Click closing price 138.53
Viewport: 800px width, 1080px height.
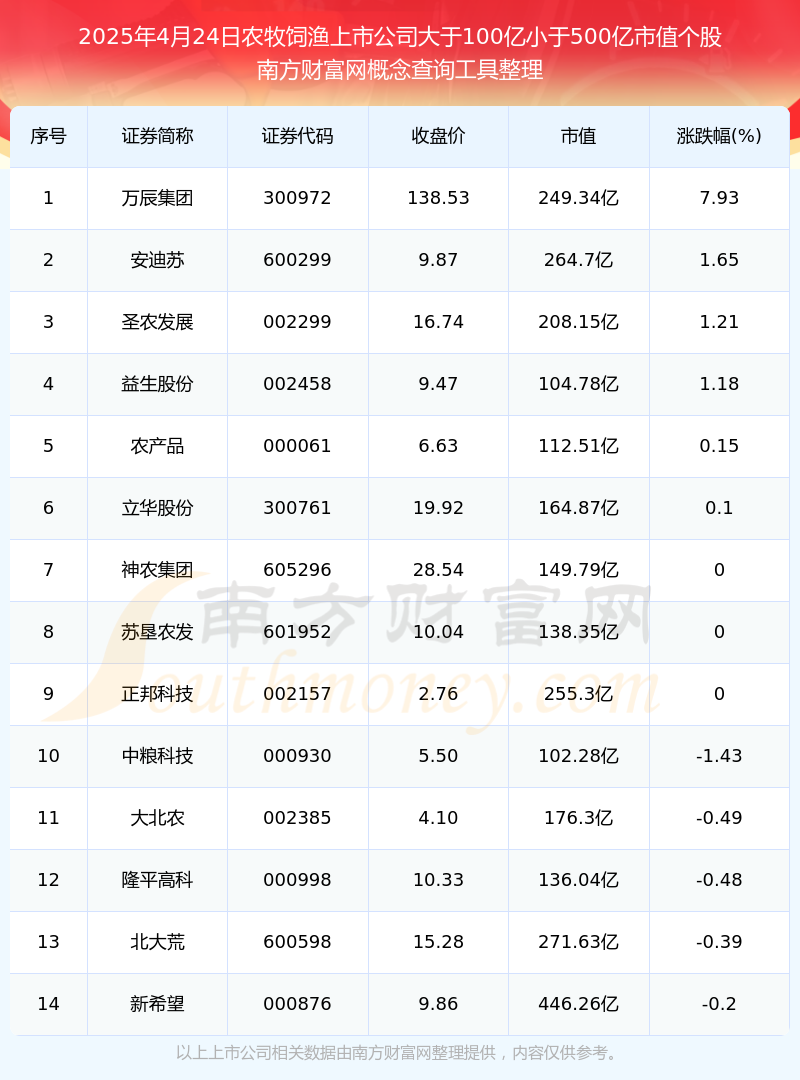pyautogui.click(x=438, y=198)
